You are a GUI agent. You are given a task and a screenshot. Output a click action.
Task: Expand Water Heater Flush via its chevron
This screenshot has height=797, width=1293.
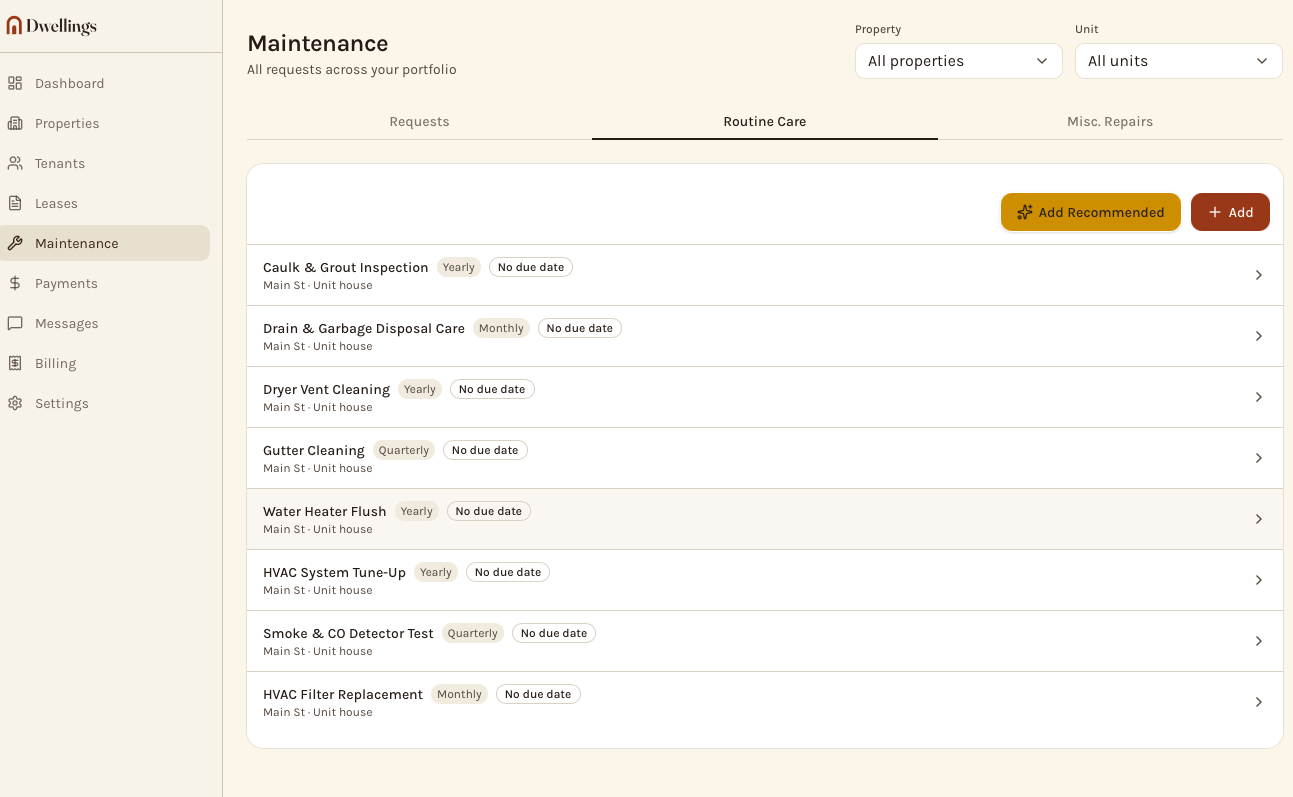pos(1259,519)
